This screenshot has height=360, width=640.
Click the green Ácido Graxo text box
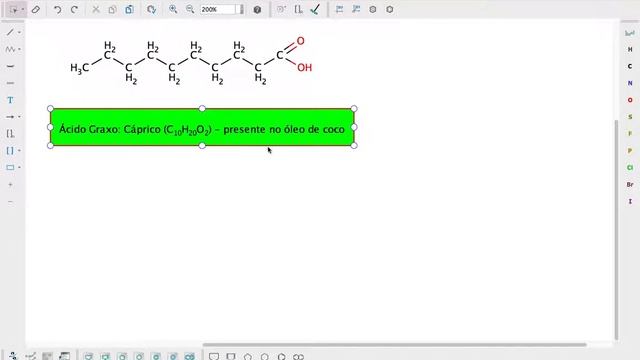pos(202,127)
